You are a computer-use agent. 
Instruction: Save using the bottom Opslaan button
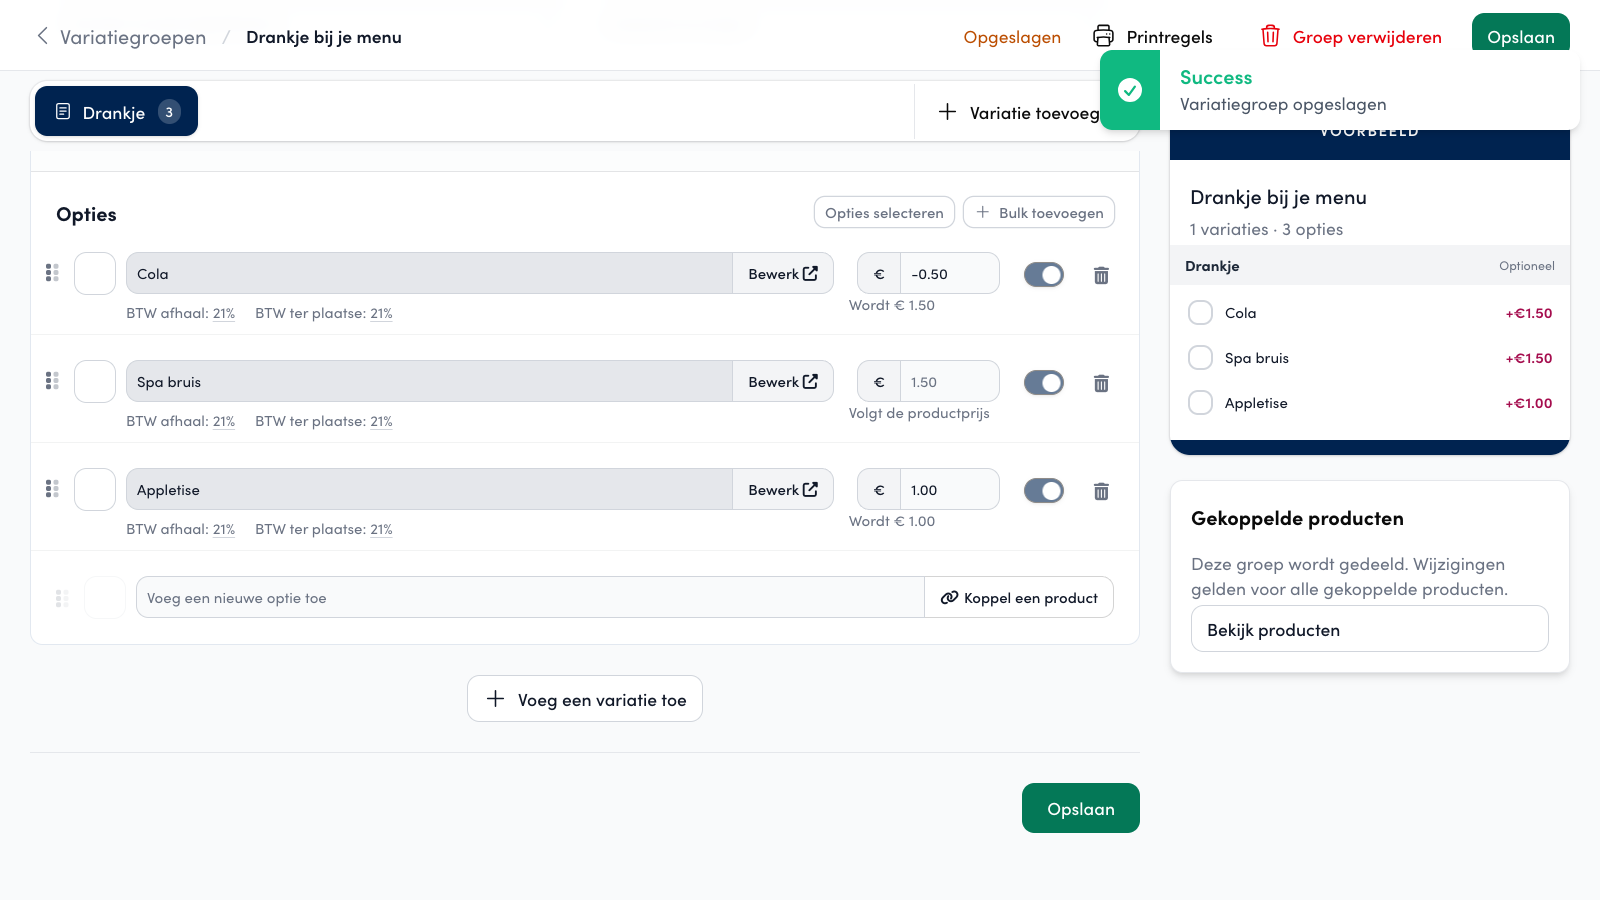[x=1081, y=808]
